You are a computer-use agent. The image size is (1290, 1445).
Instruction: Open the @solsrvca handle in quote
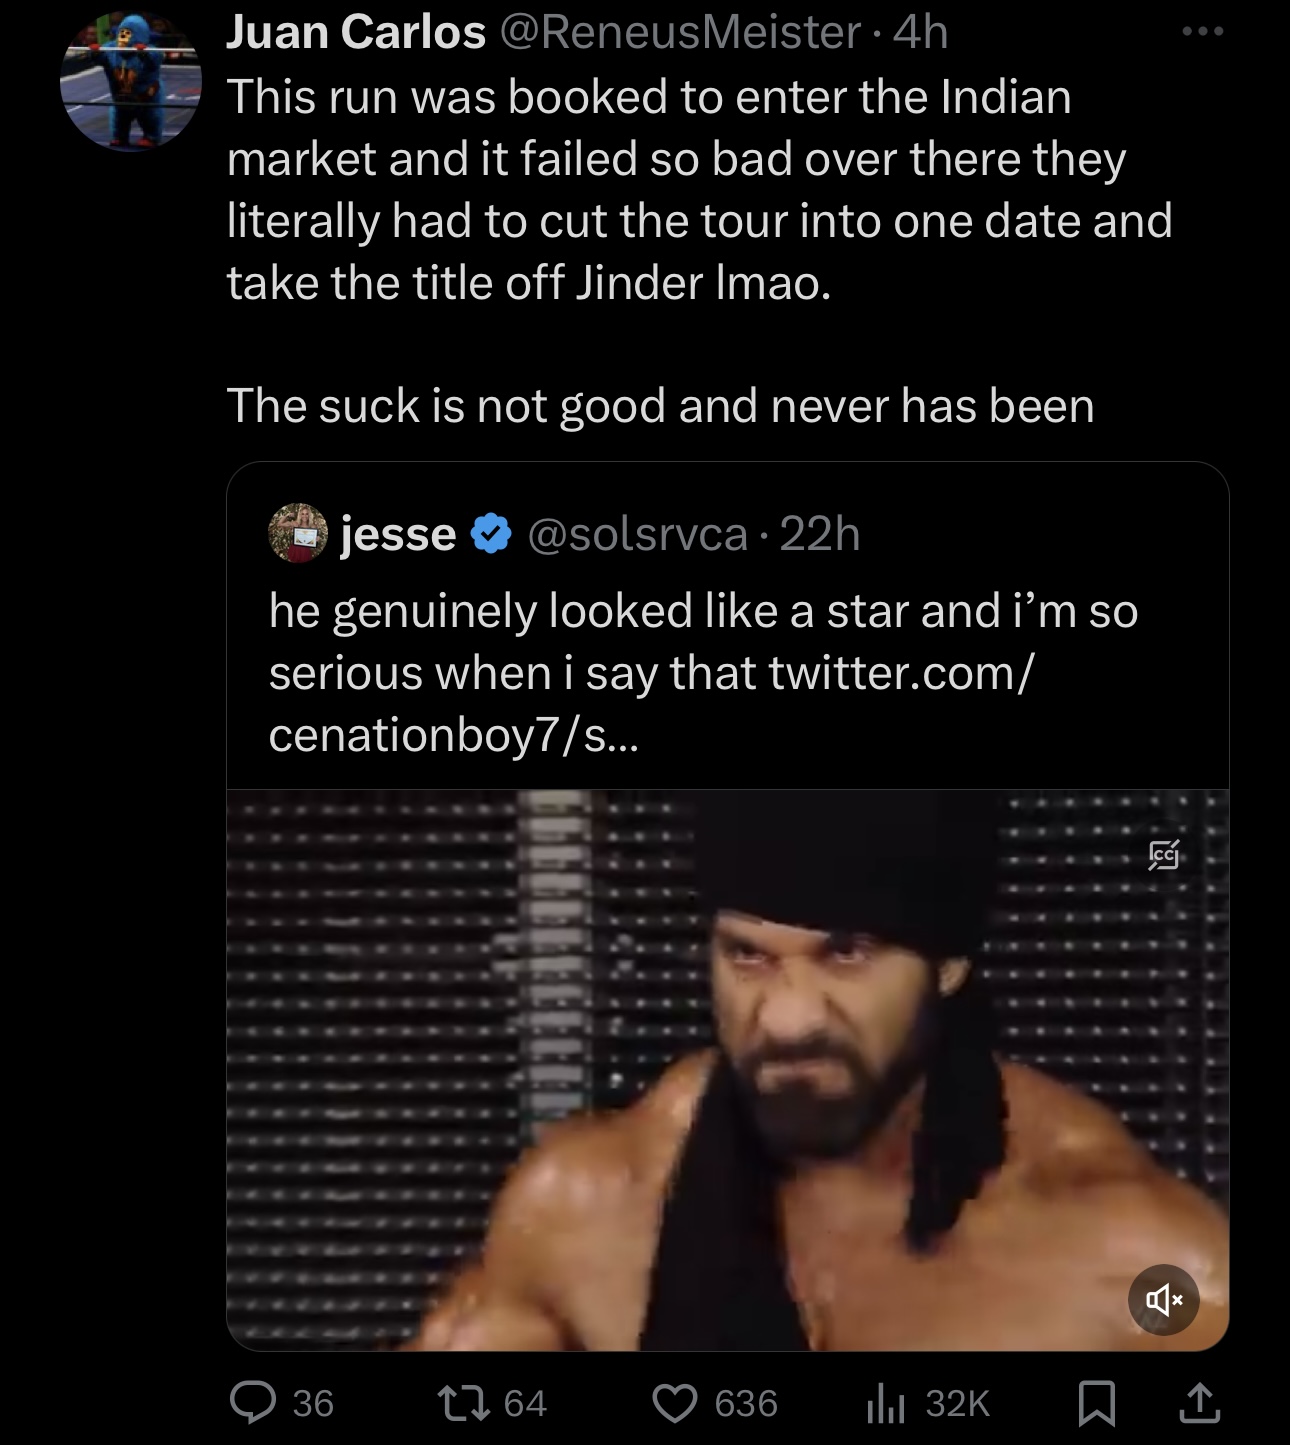[x=637, y=534]
